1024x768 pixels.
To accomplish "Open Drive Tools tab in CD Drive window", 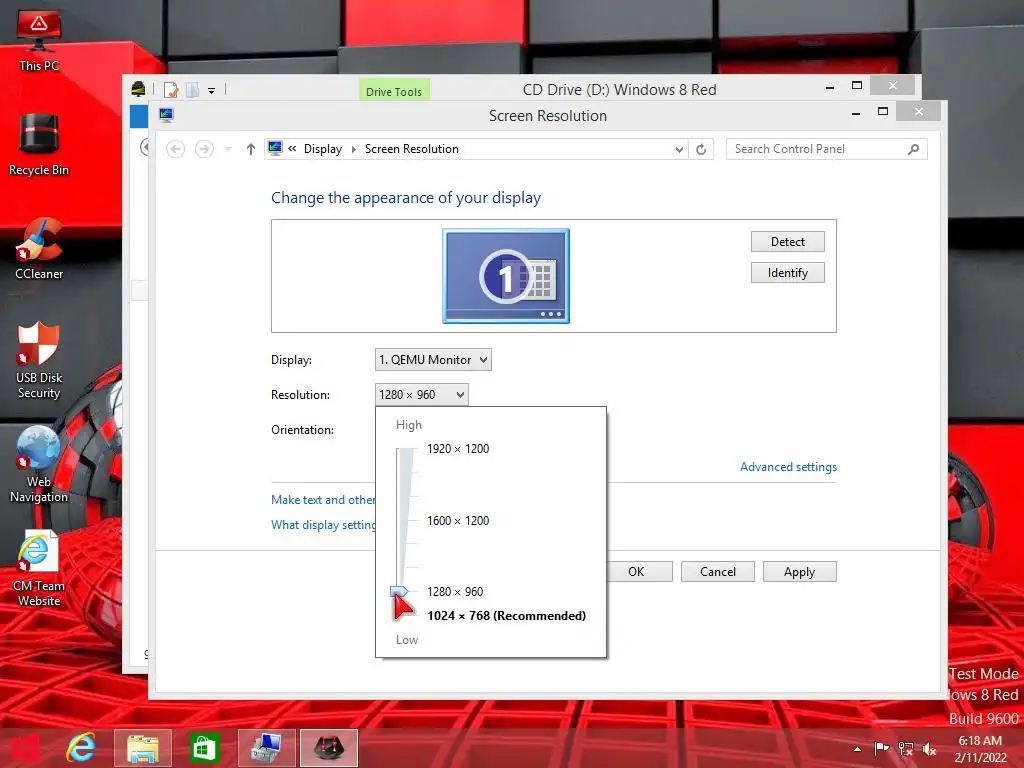I will pyautogui.click(x=394, y=91).
